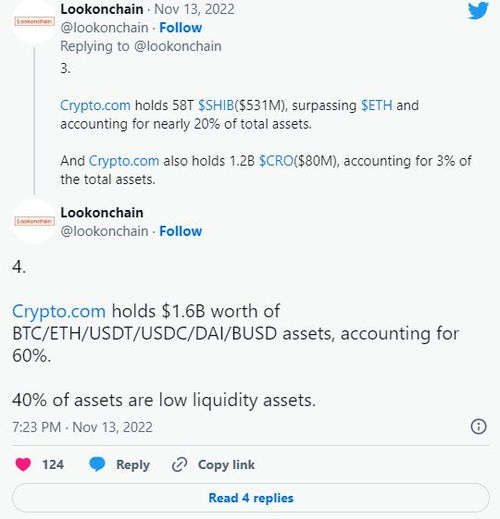The width and height of the screenshot is (500, 519).
Task: Open the $SHIB cashtag link
Action: click(216, 105)
